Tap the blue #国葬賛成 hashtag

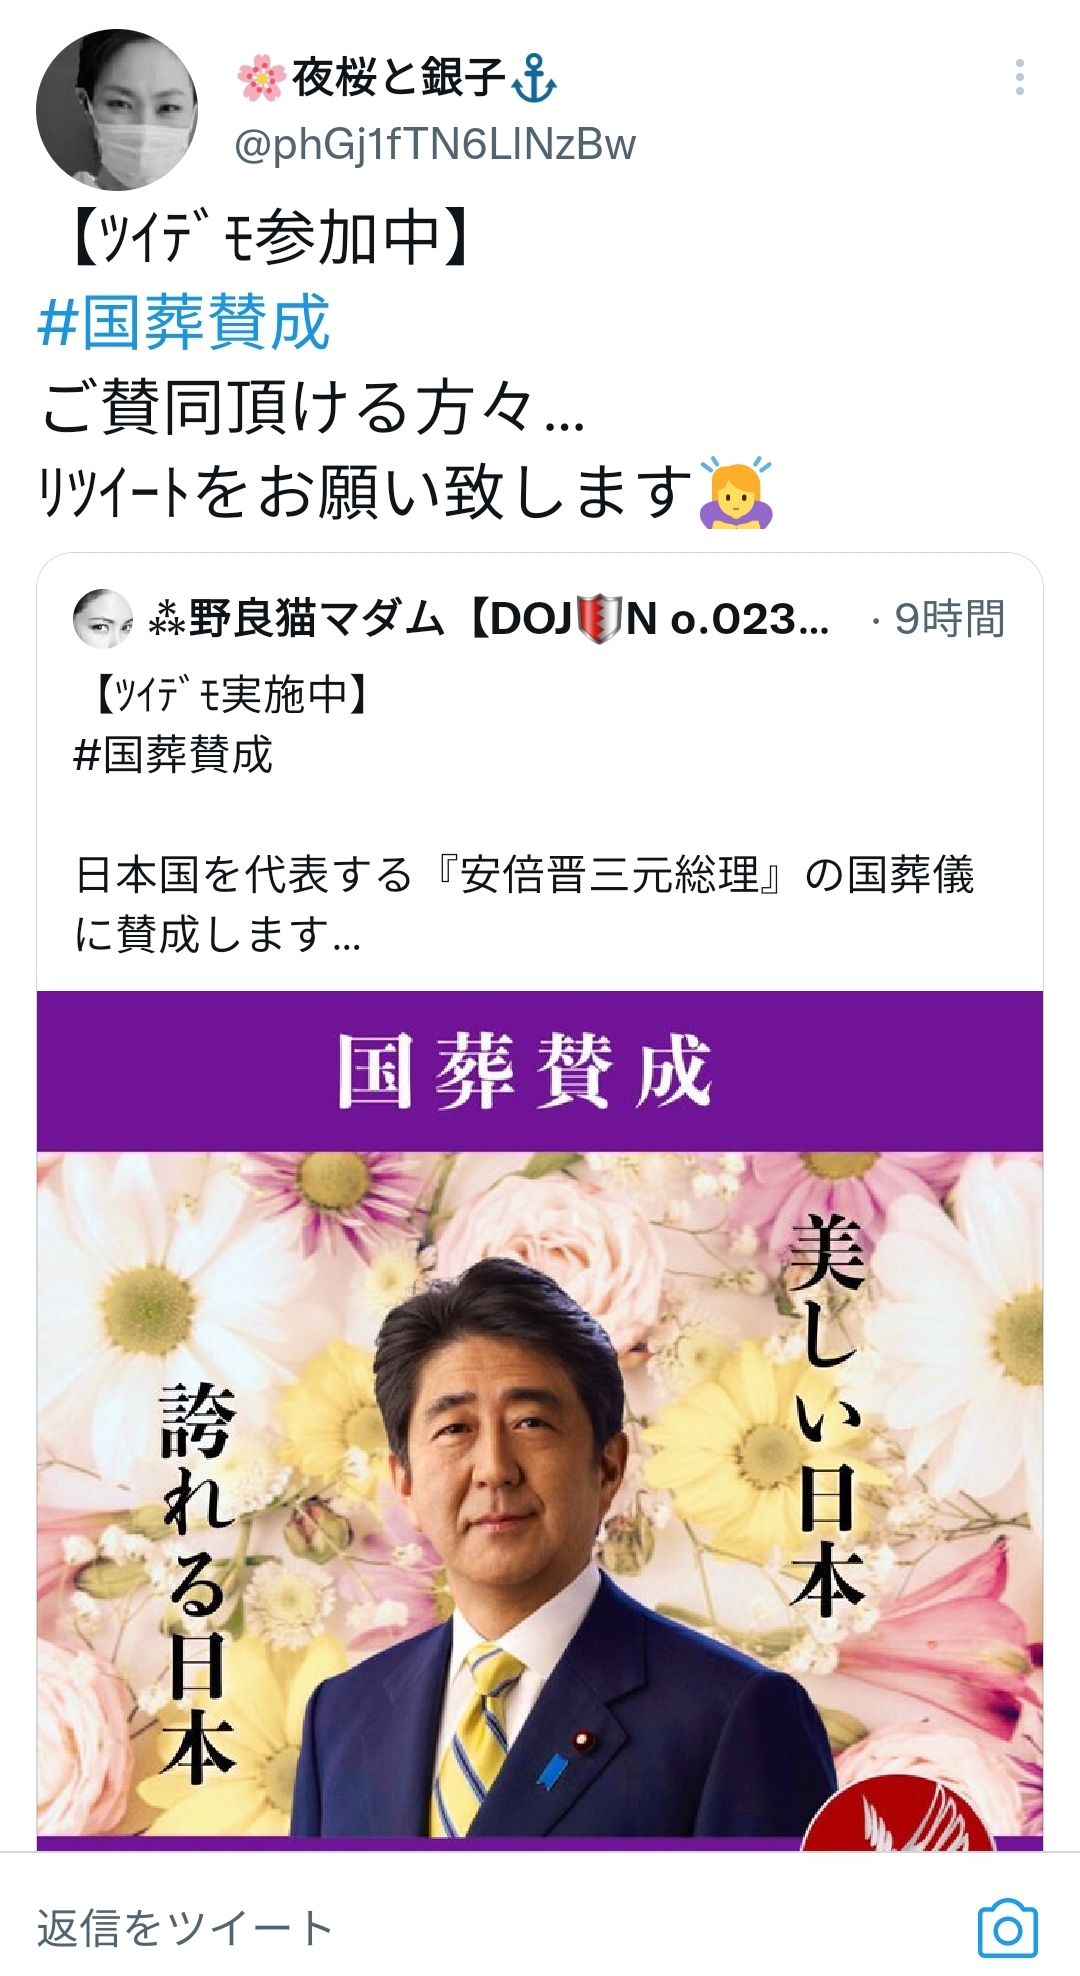point(183,322)
